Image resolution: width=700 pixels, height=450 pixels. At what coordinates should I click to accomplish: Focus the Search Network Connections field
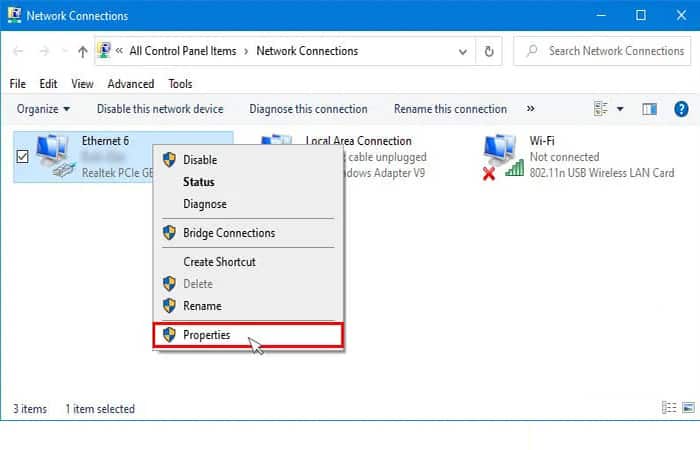(x=602, y=51)
